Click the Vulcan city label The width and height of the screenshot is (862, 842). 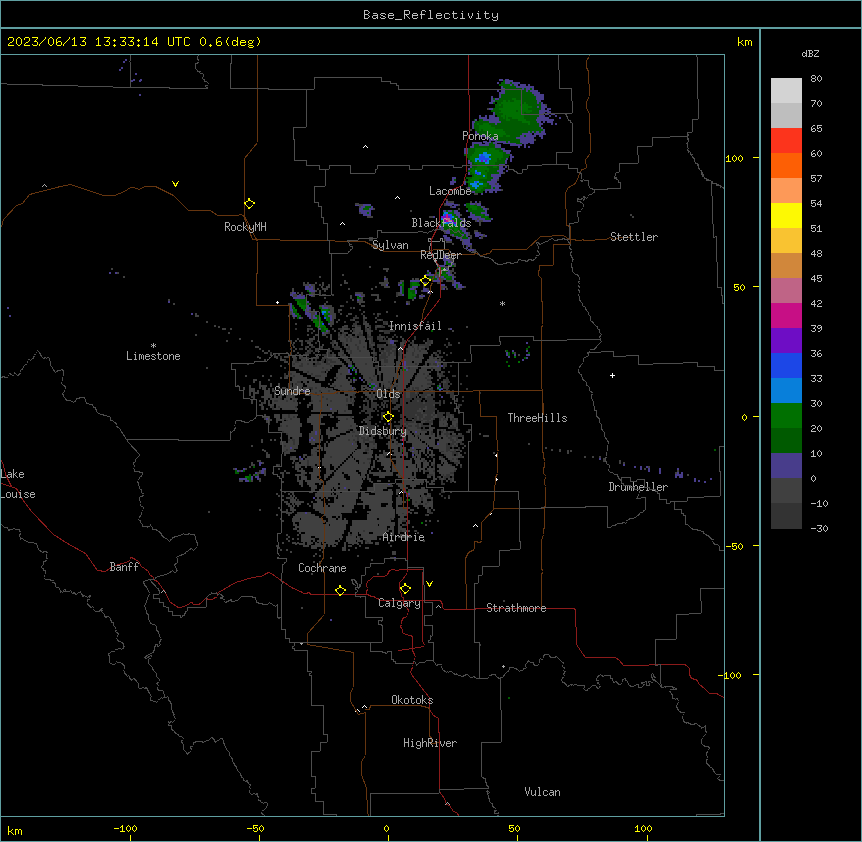(542, 792)
